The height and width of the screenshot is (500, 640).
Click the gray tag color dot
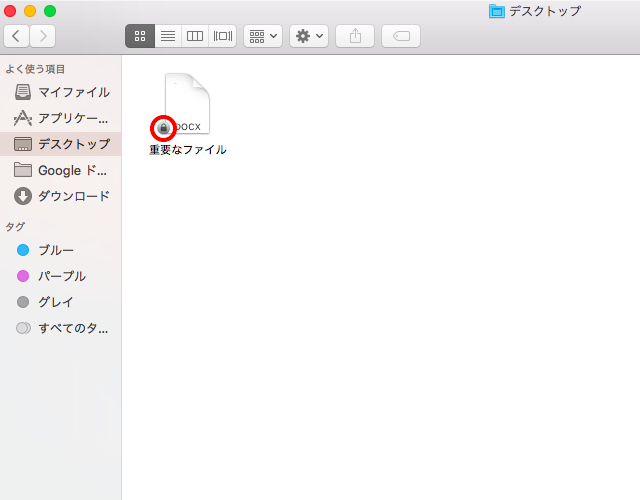pyautogui.click(x=23, y=302)
